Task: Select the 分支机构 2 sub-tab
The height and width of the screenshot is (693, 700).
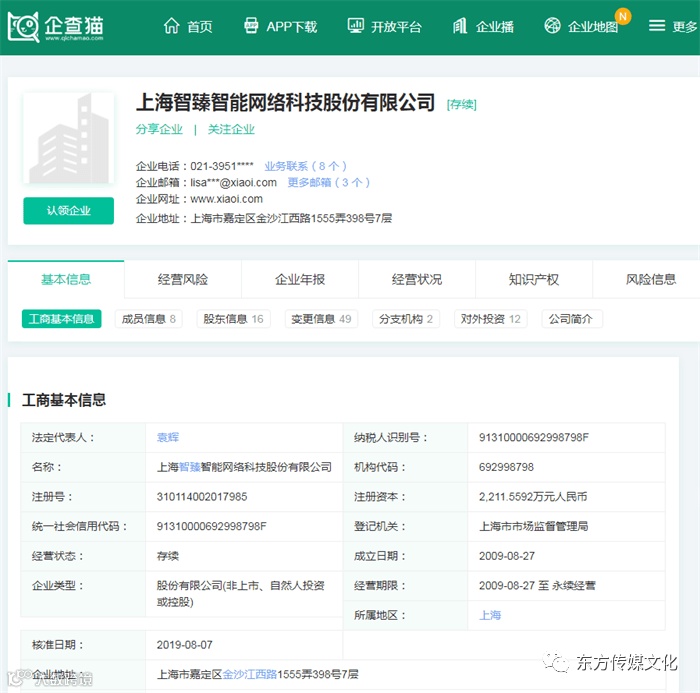Action: (x=406, y=319)
